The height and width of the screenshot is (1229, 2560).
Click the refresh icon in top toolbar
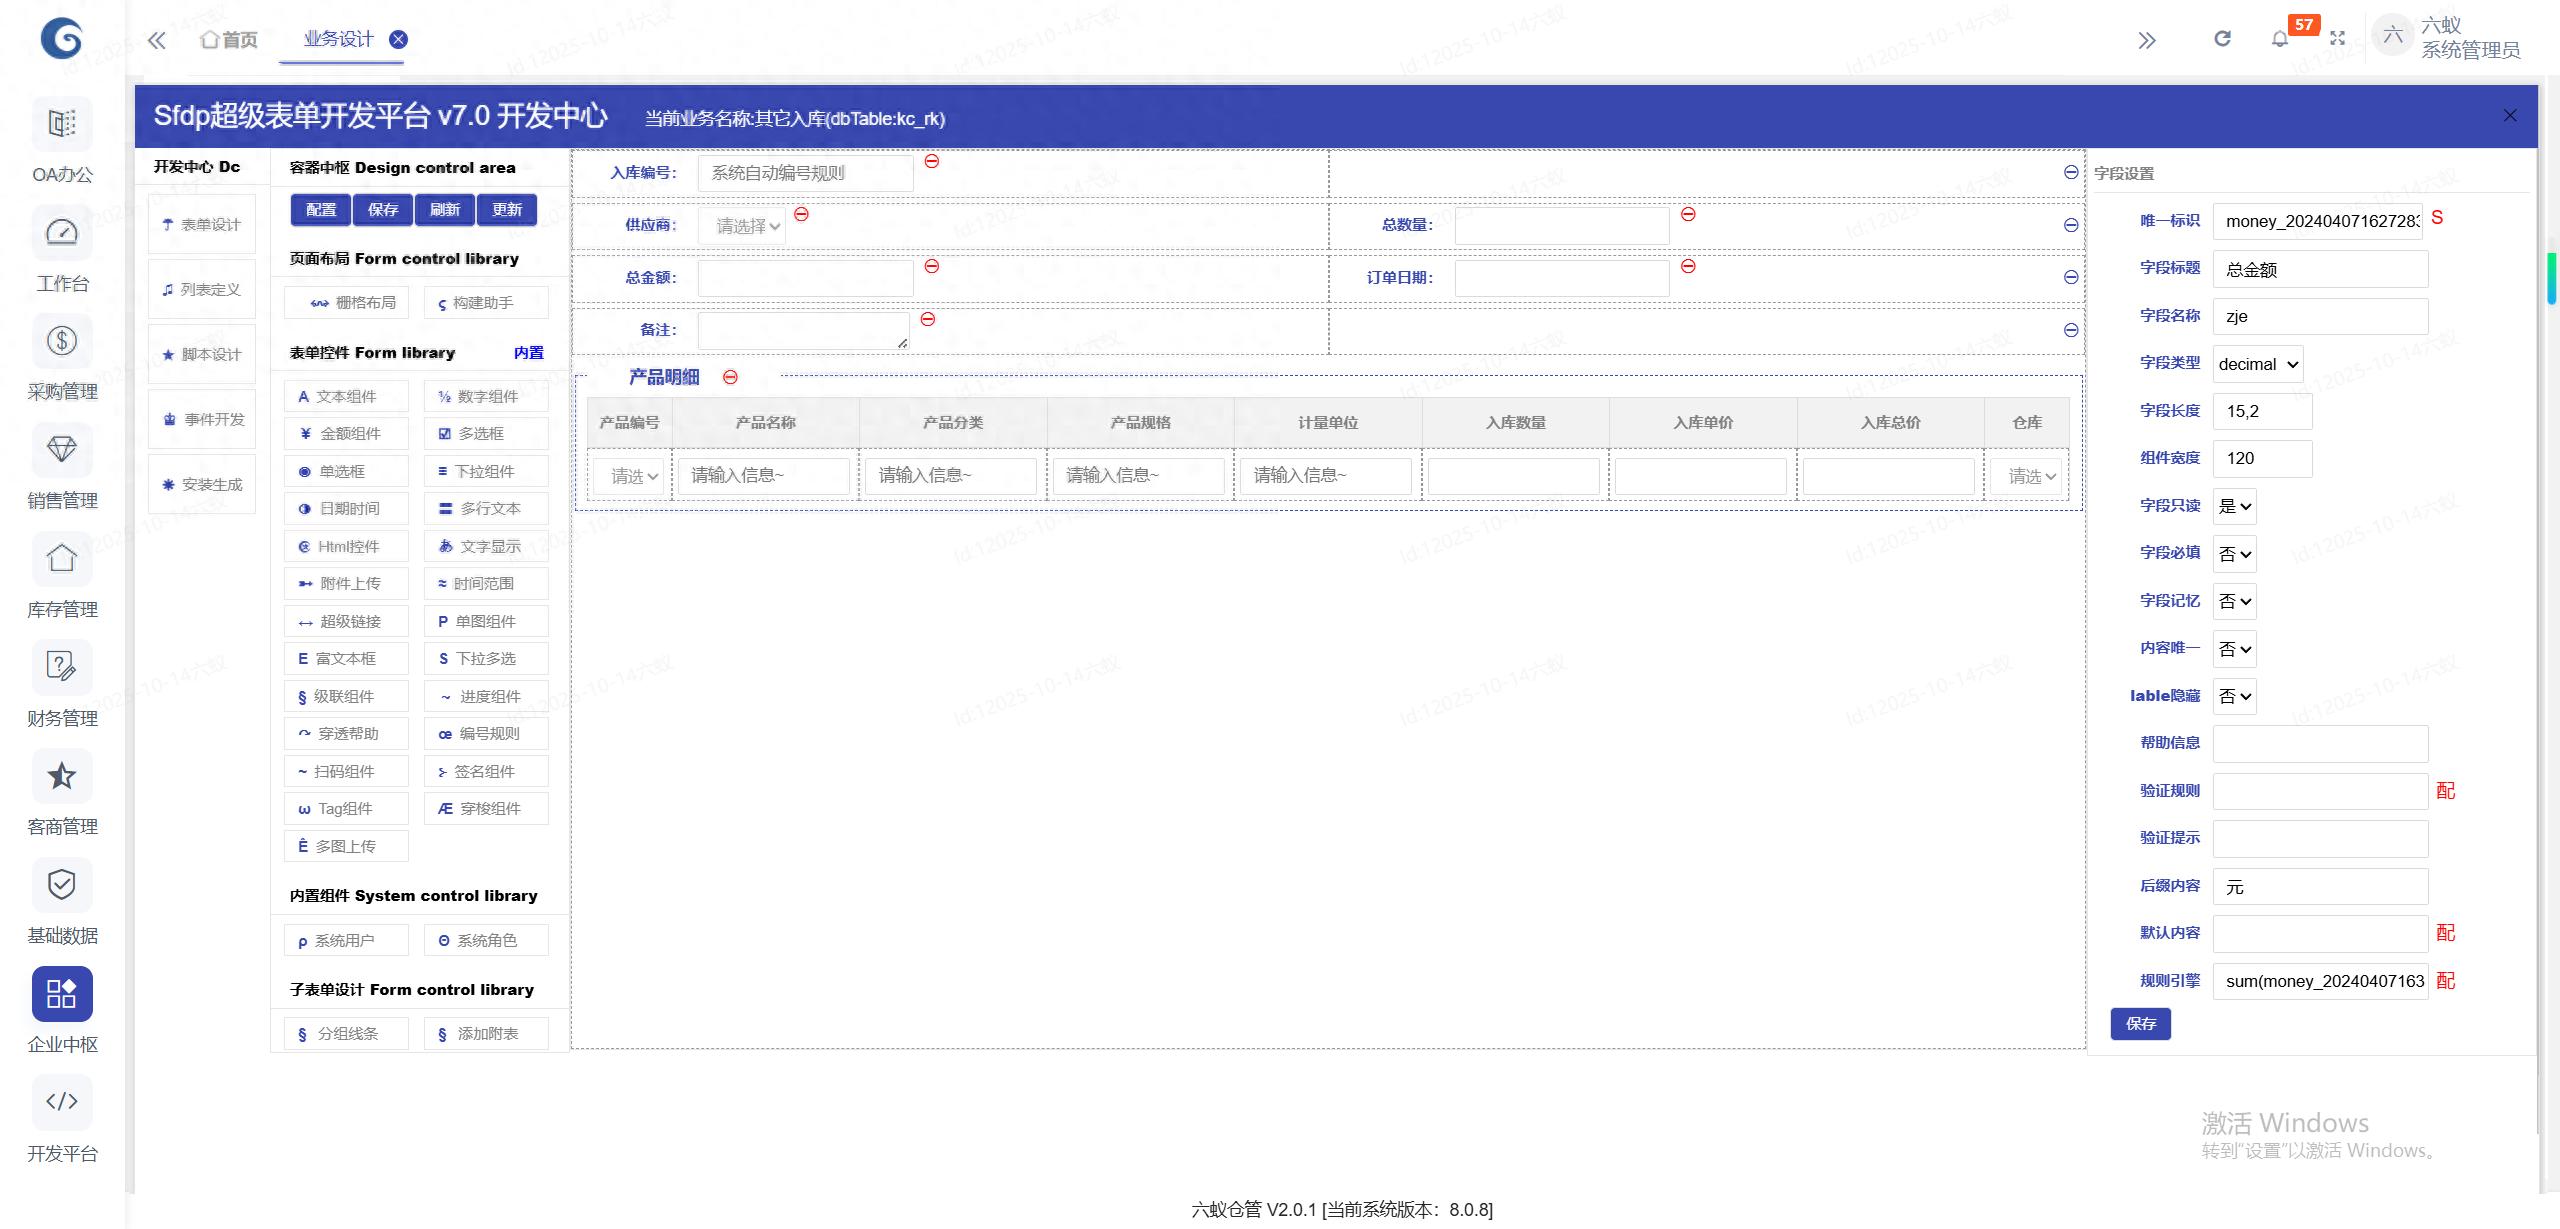click(2222, 39)
